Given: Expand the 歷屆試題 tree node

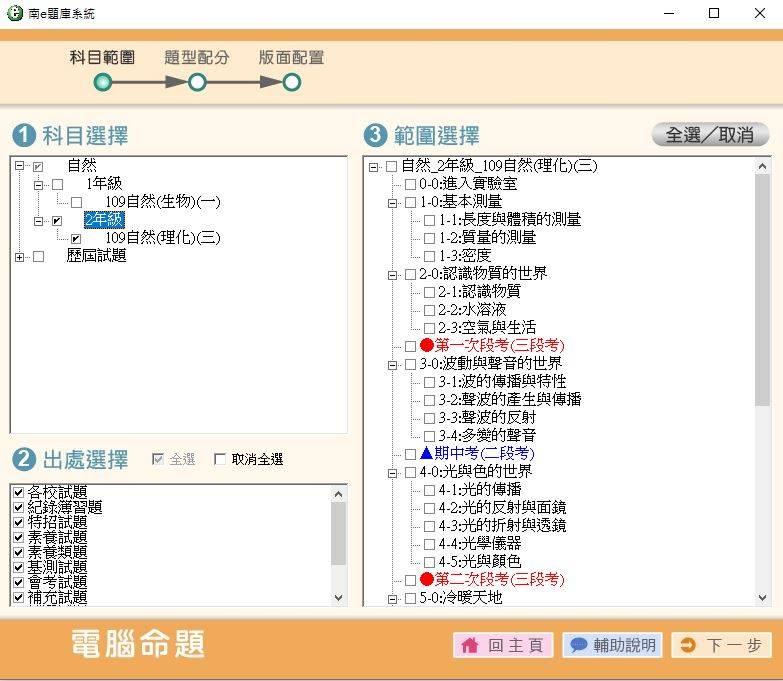Looking at the screenshot, I should coord(19,257).
